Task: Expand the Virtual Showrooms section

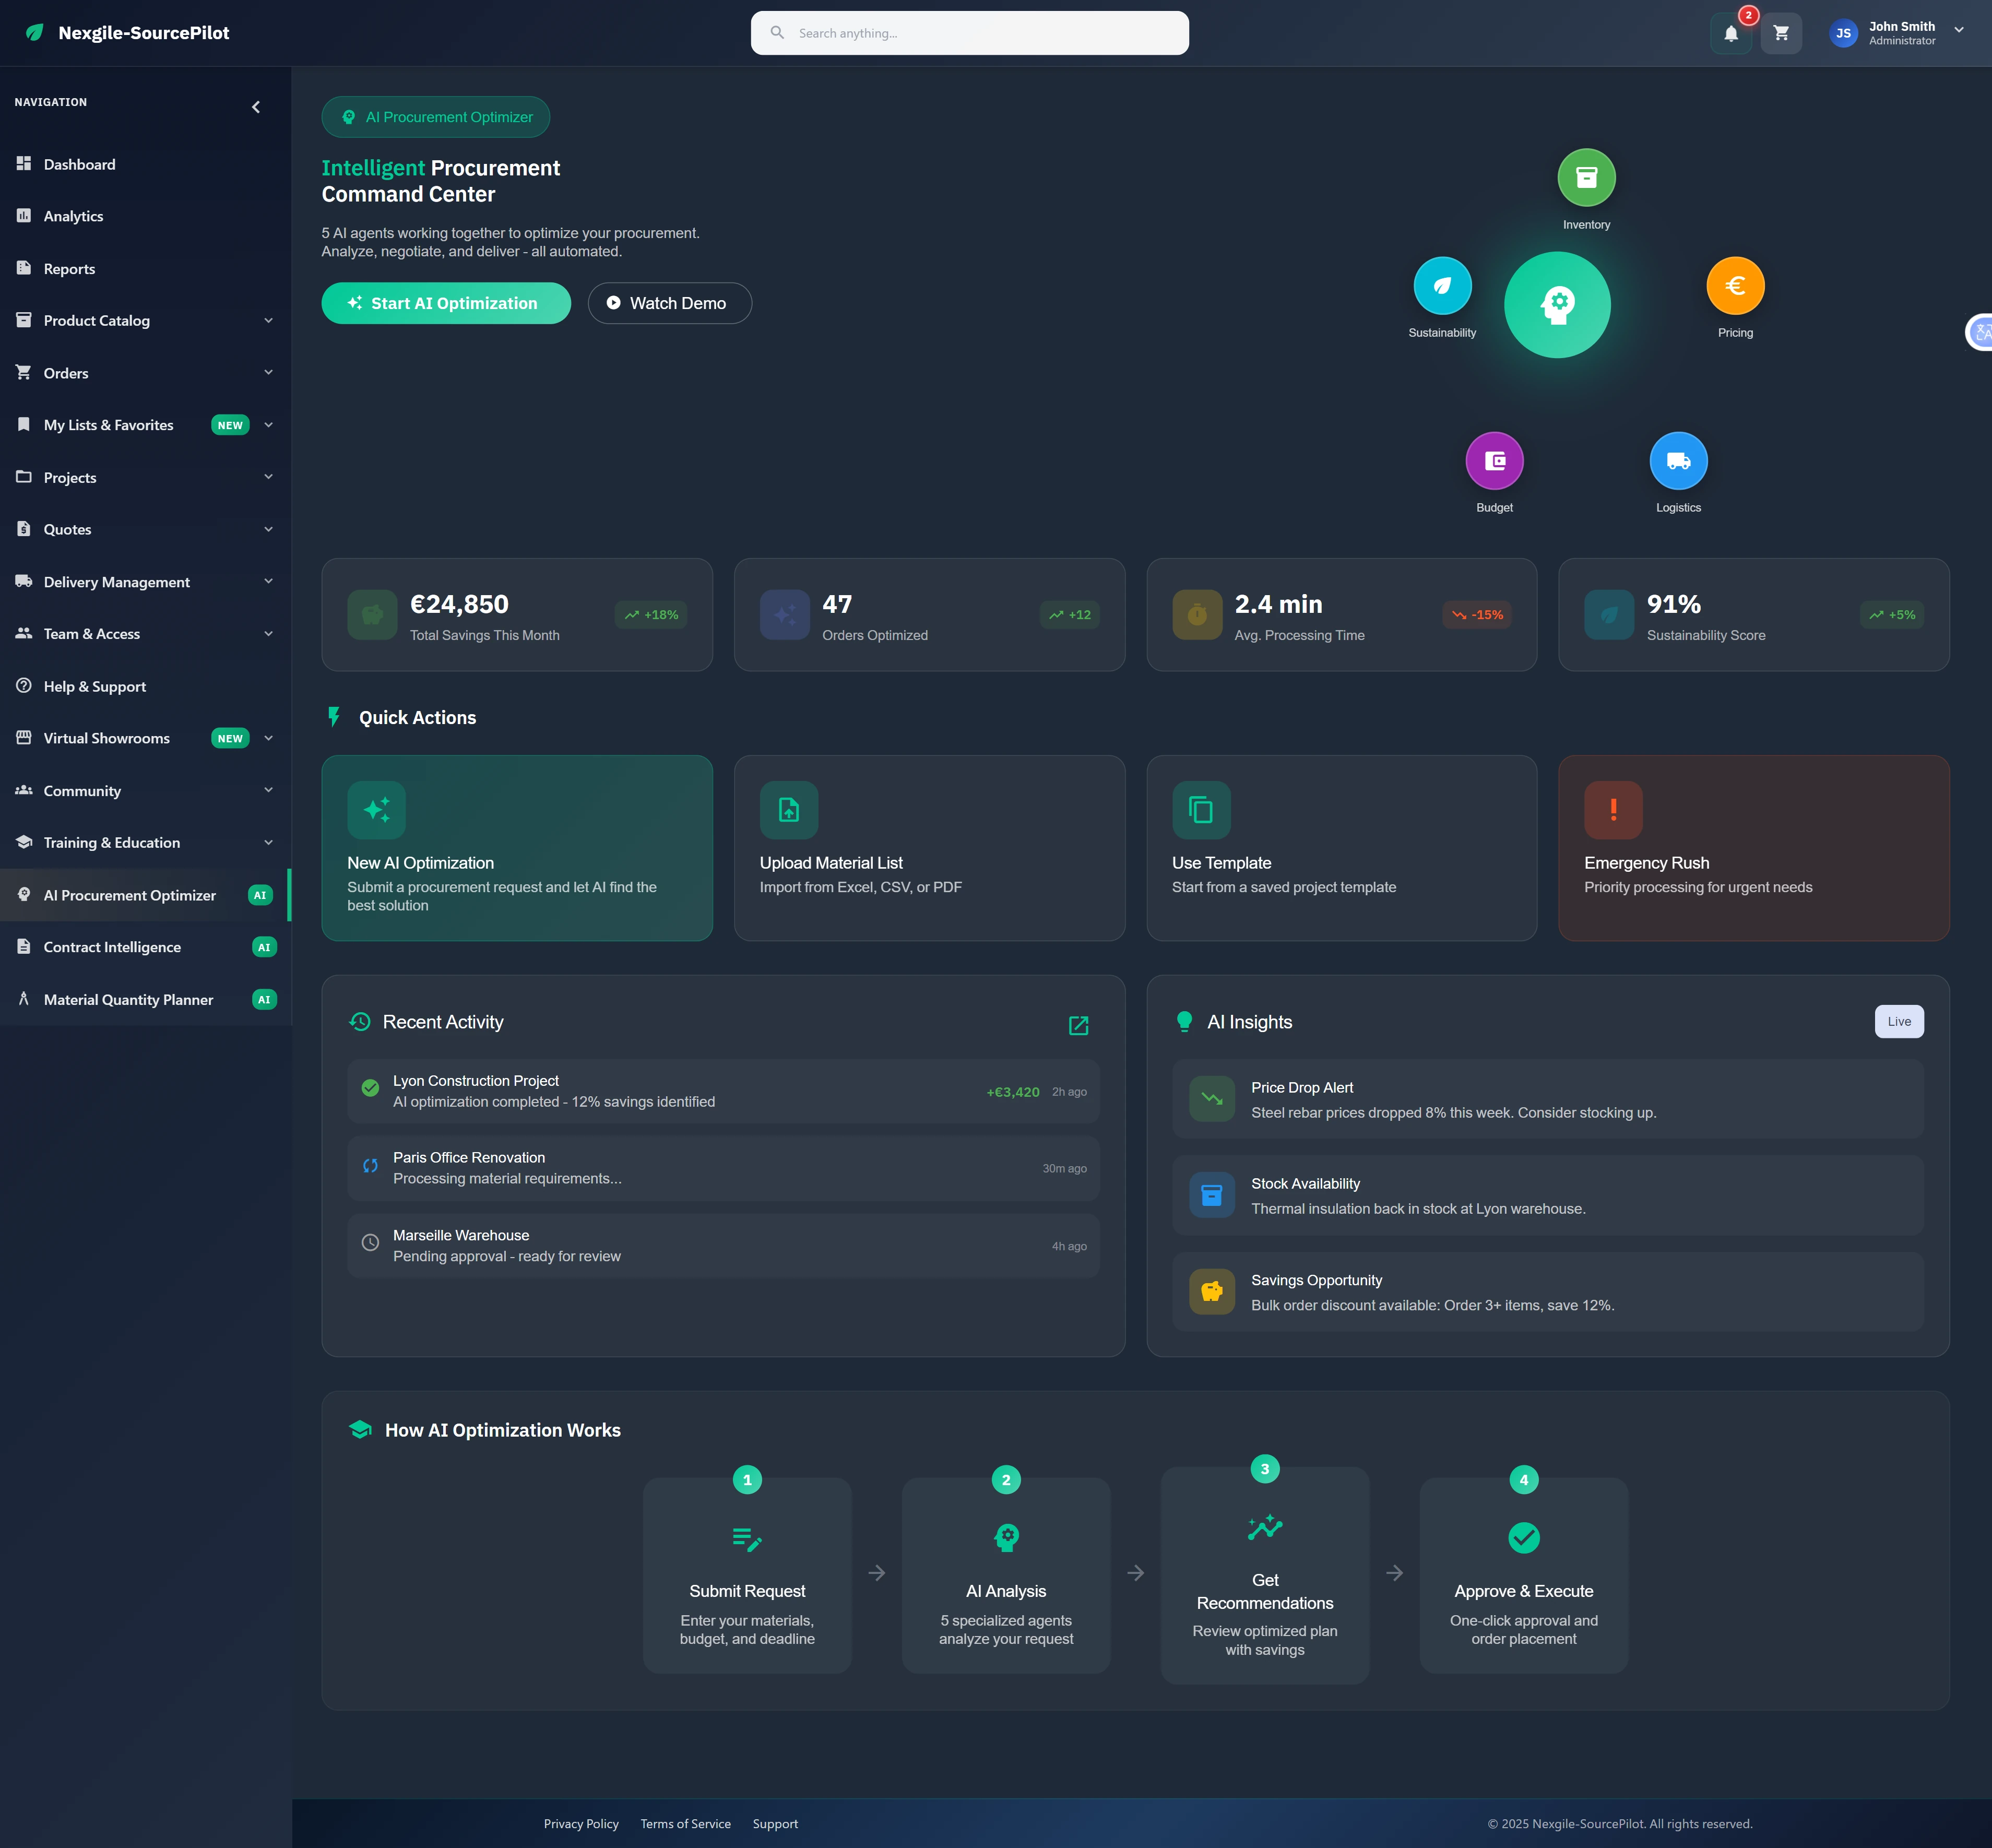Action: tap(268, 738)
